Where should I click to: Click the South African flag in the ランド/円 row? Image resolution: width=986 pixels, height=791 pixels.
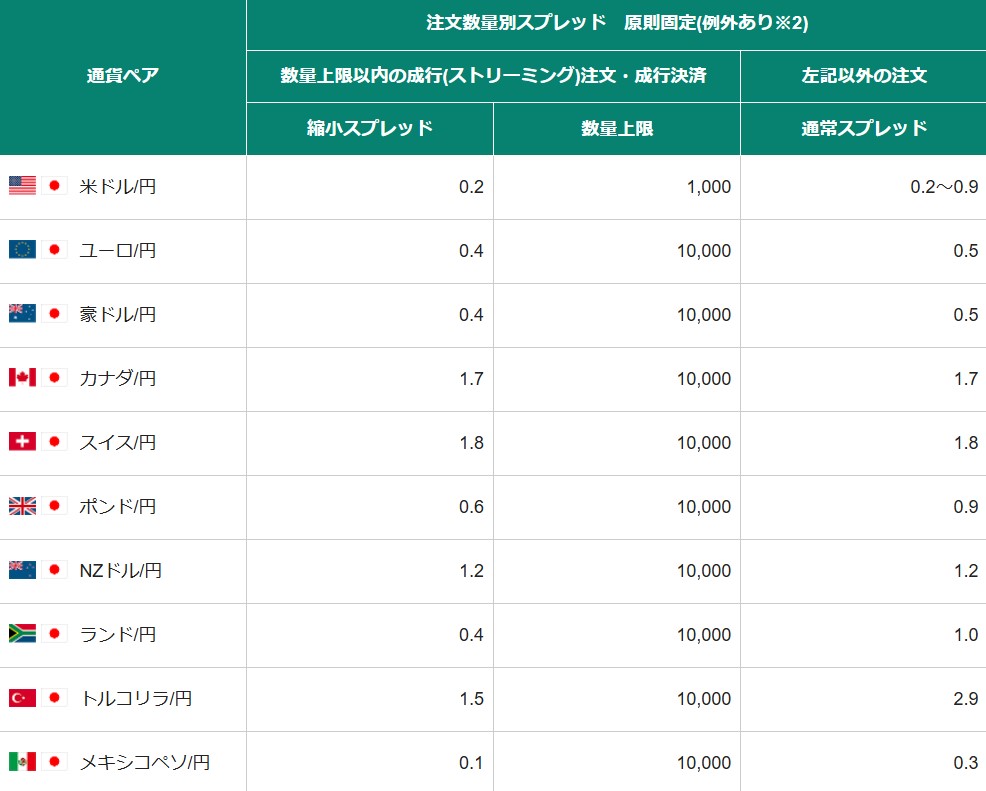[x=23, y=633]
